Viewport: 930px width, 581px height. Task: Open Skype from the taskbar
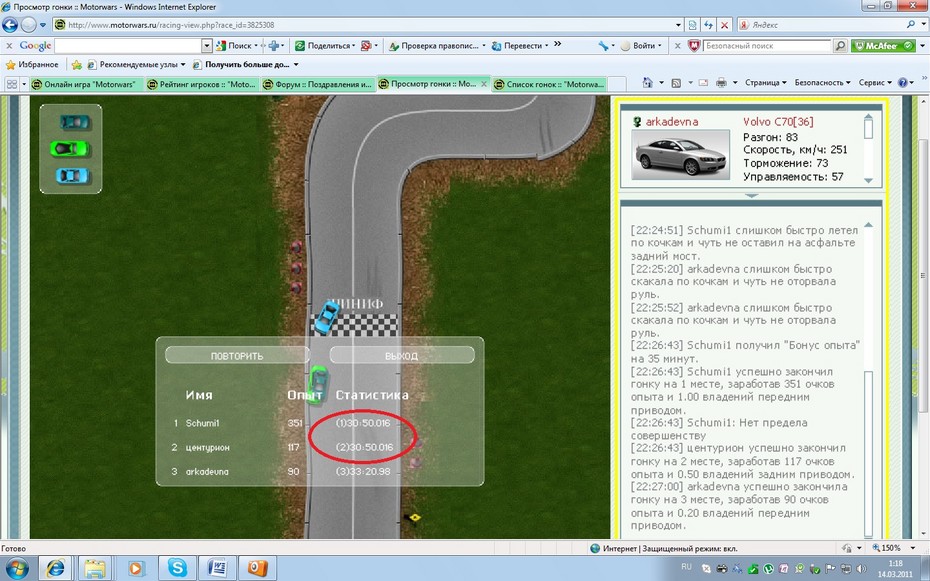point(177,568)
